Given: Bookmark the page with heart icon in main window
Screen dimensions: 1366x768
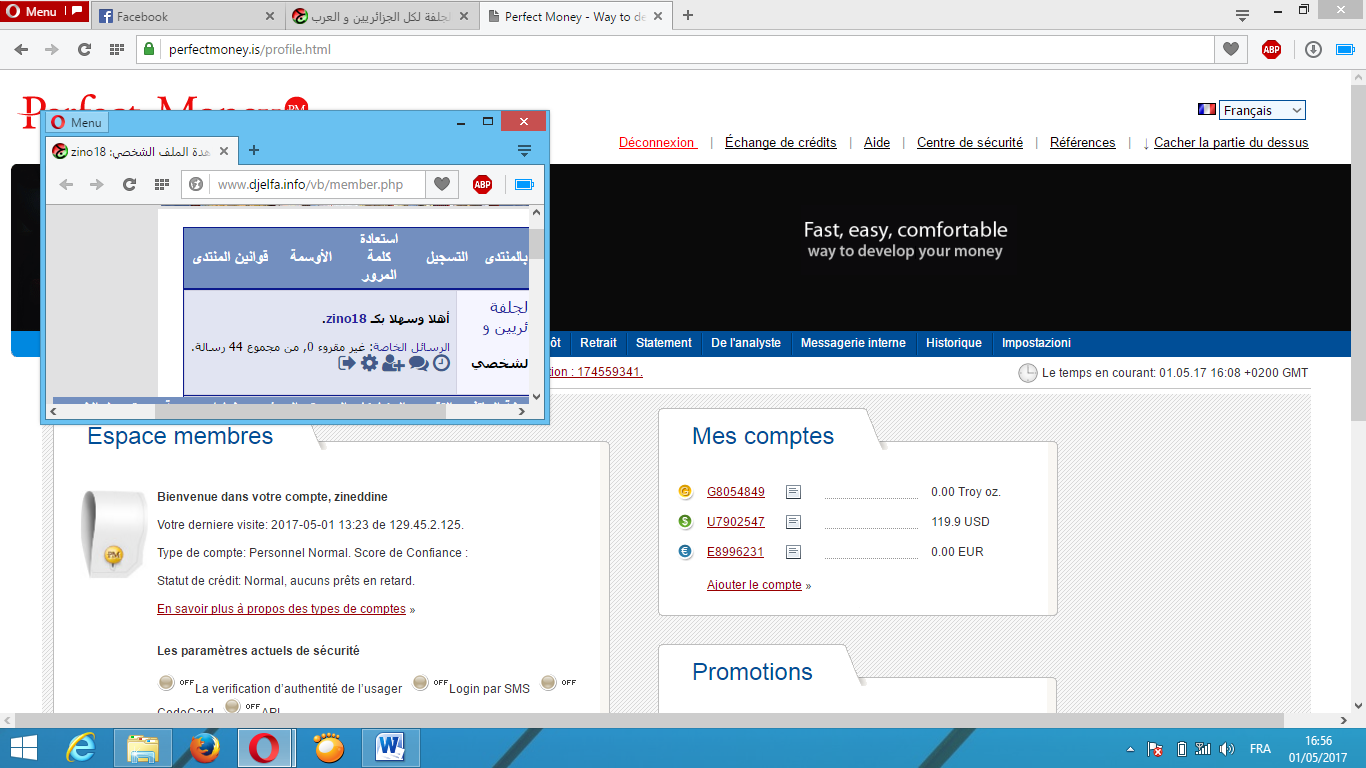Looking at the screenshot, I should [1231, 49].
